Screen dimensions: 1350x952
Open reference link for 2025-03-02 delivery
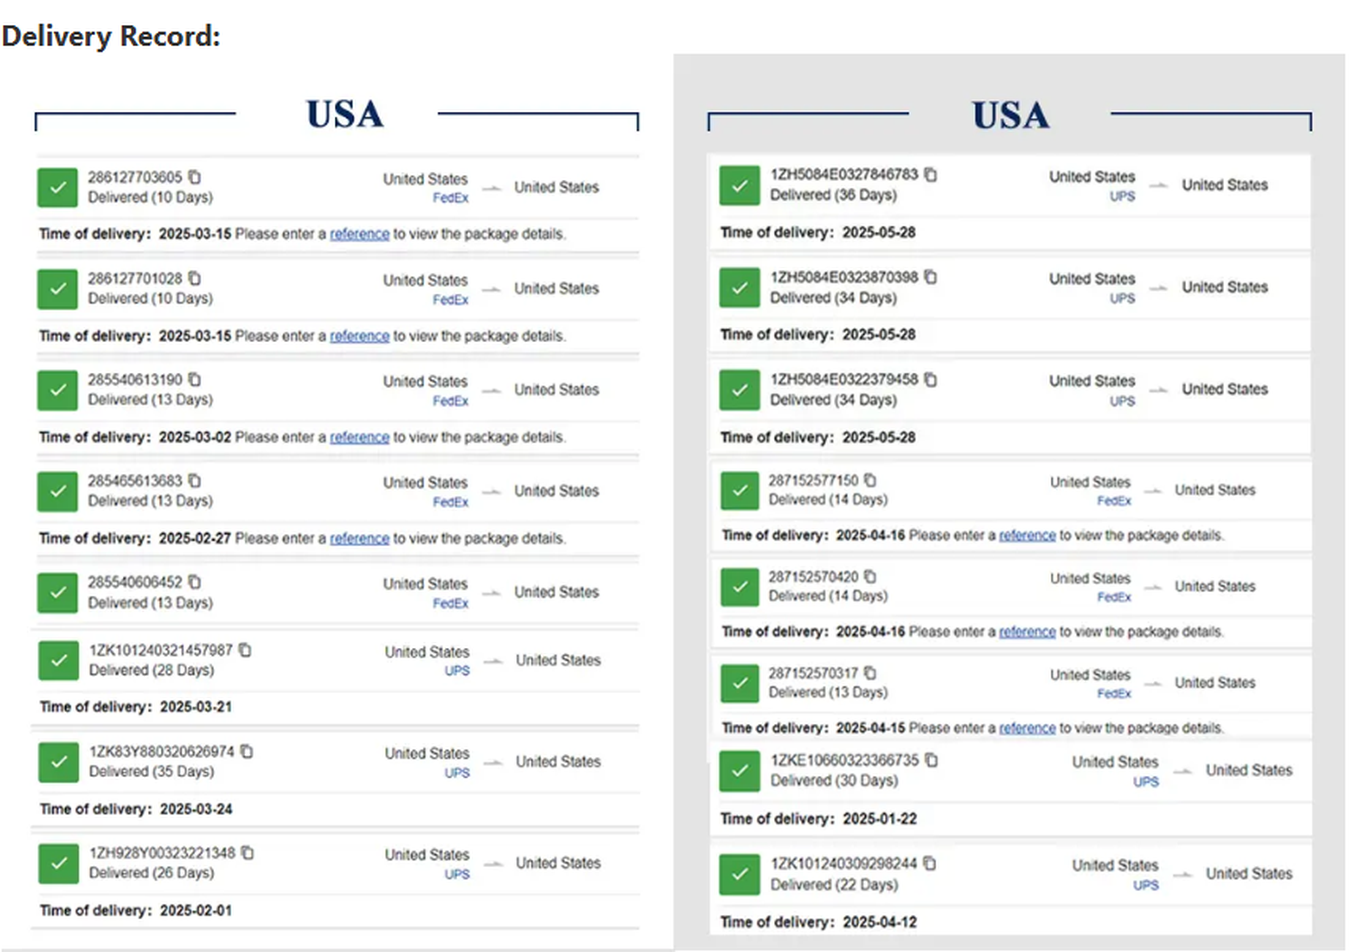point(359,437)
